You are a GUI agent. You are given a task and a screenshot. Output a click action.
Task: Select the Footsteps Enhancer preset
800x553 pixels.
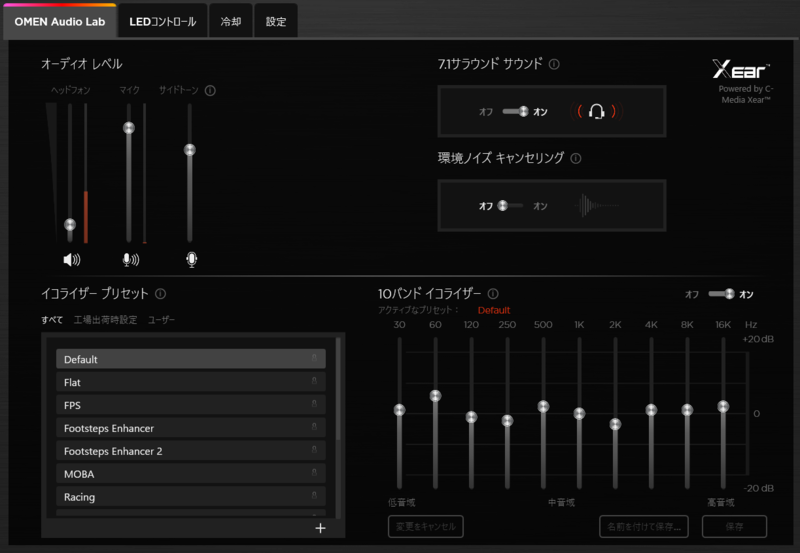[x=191, y=428]
